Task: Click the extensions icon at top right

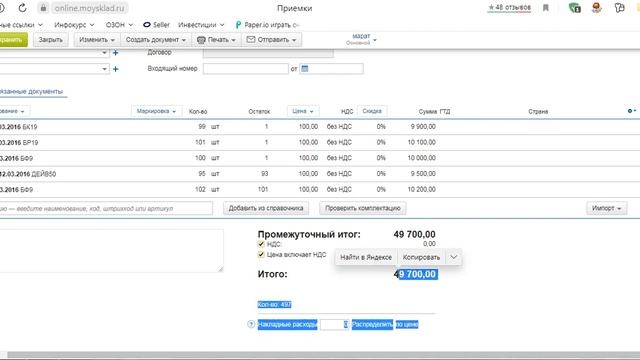Action: [619, 8]
